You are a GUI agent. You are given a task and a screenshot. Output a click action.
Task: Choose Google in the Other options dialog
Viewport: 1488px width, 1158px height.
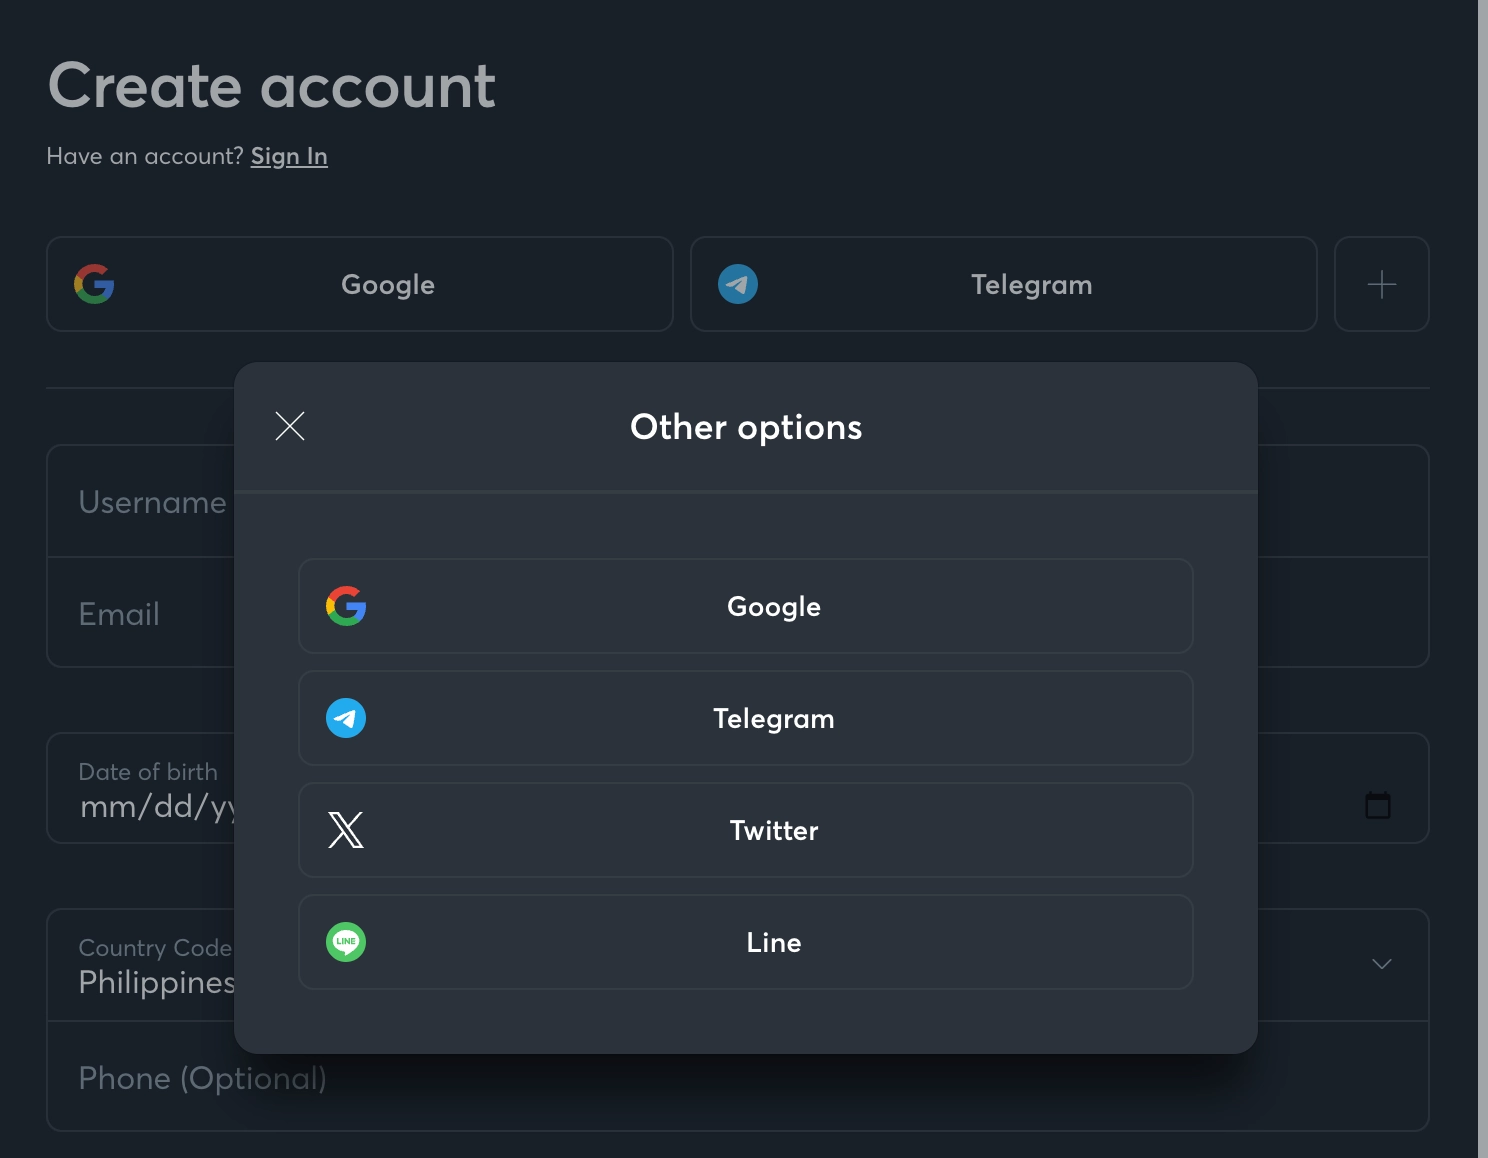pos(745,606)
